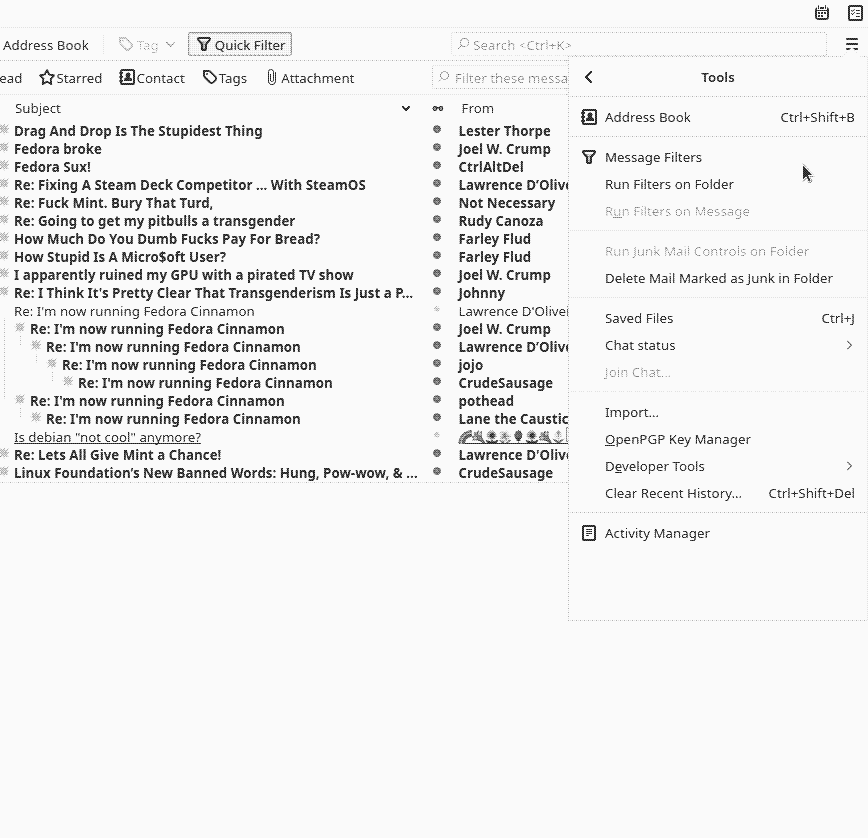Expand the Chat status submenu arrow
This screenshot has width=868, height=838.
[849, 346]
